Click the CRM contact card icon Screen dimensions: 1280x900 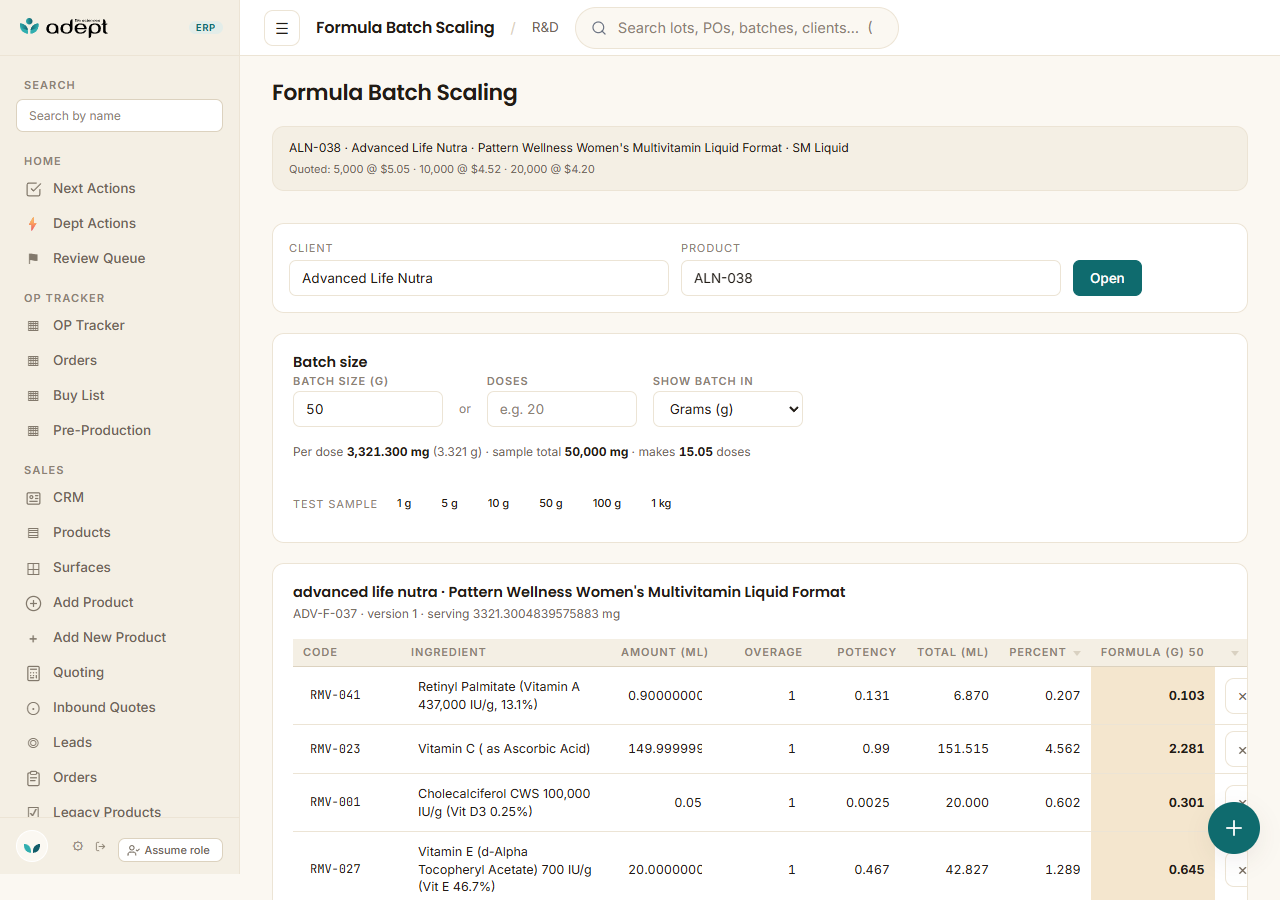[x=33, y=498]
